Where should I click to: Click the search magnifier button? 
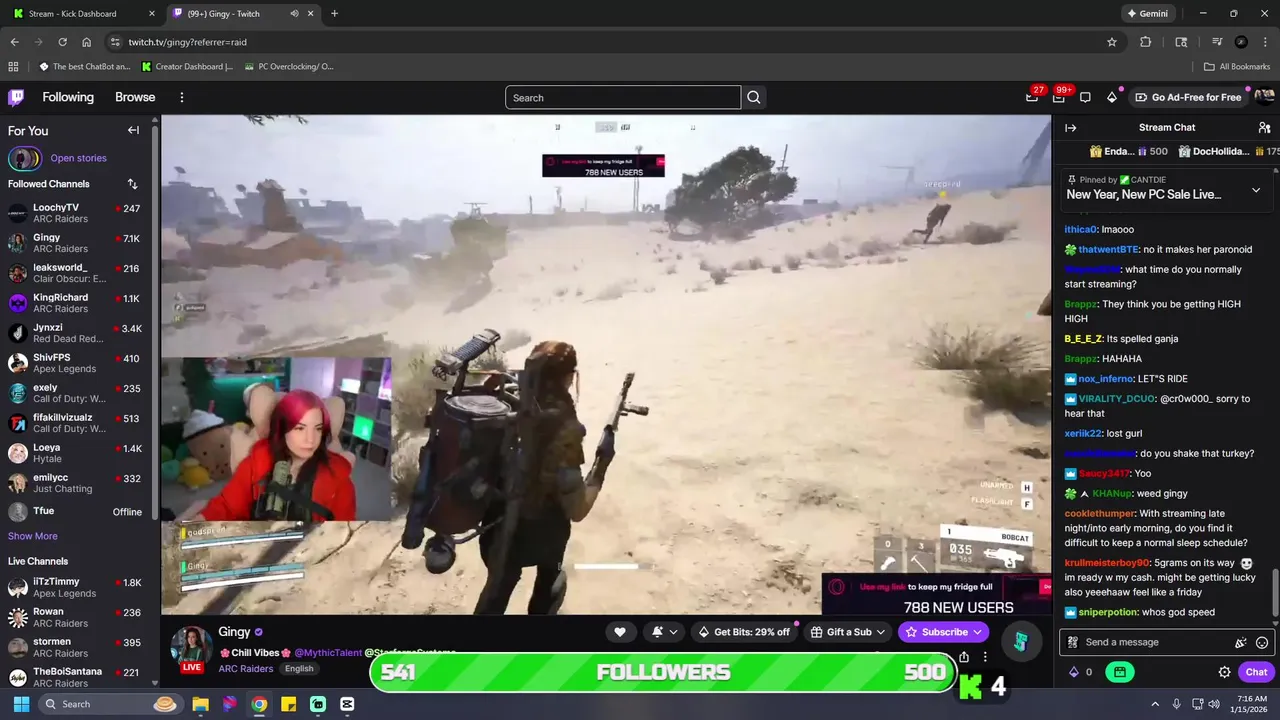click(754, 97)
